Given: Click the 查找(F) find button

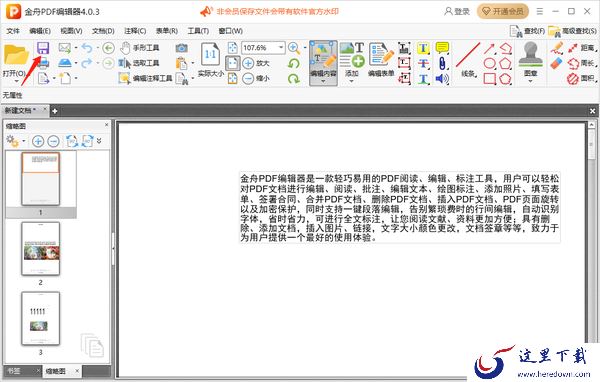Looking at the screenshot, I should 527,31.
